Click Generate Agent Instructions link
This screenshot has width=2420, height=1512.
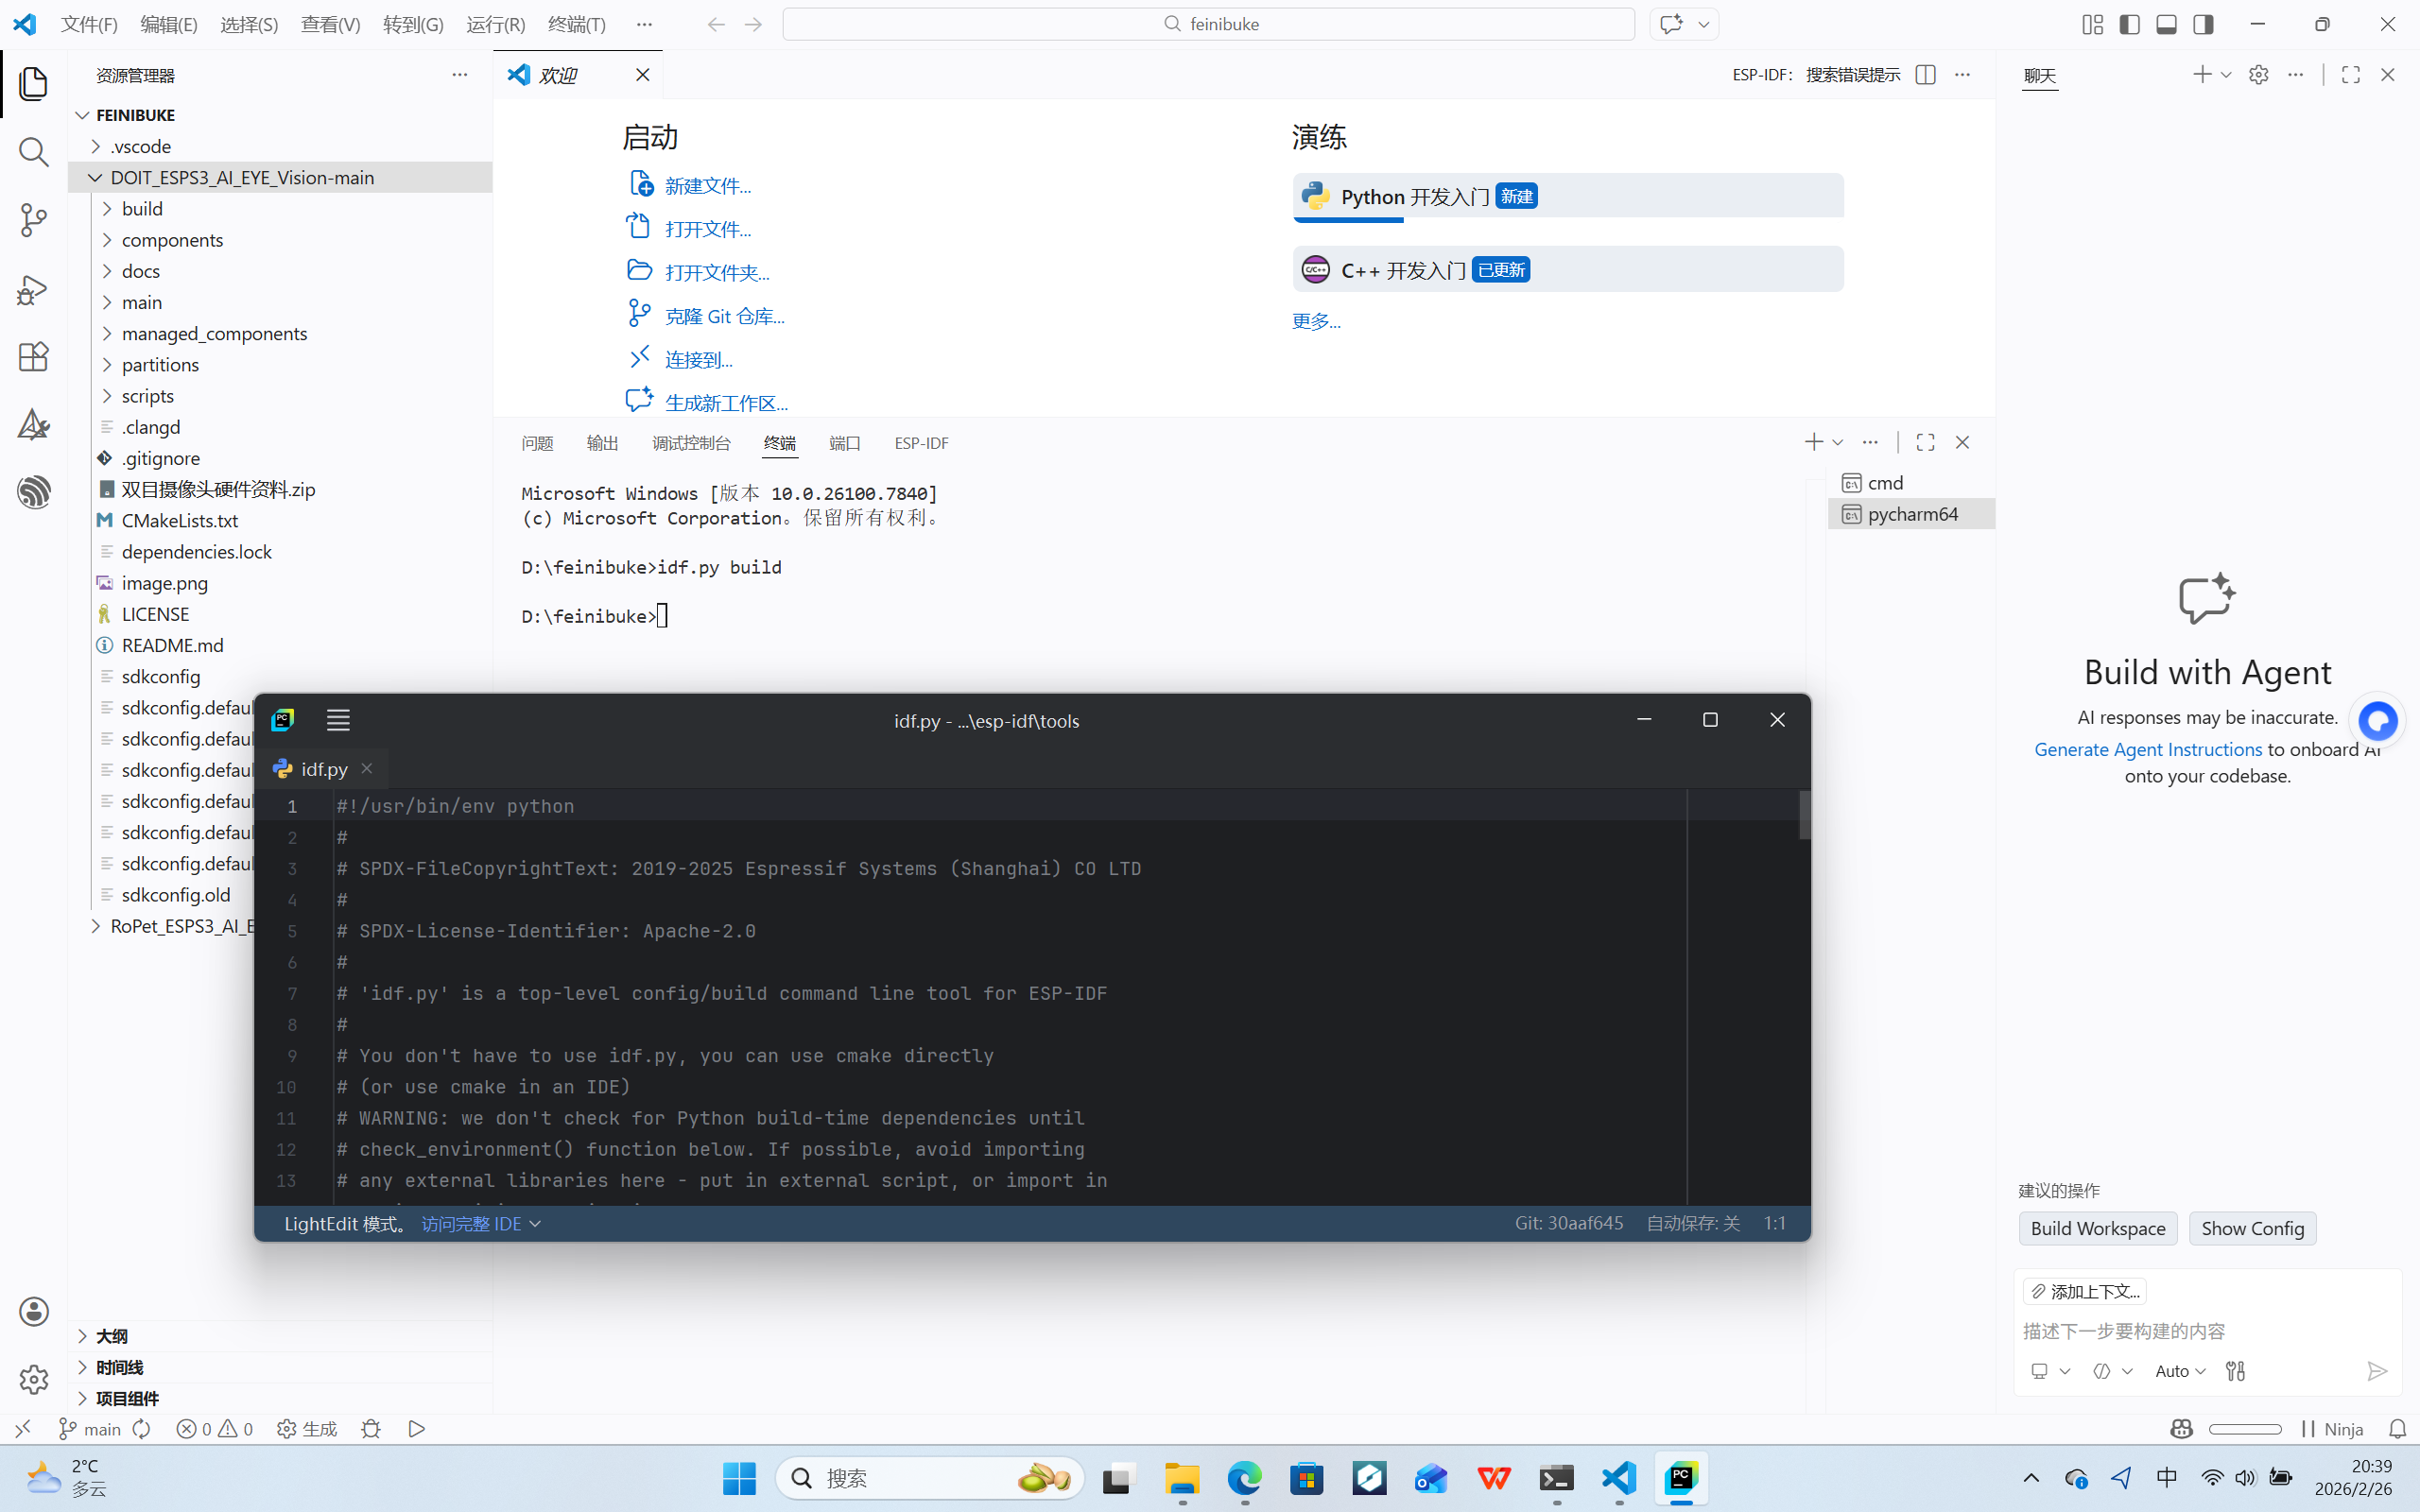click(2147, 749)
